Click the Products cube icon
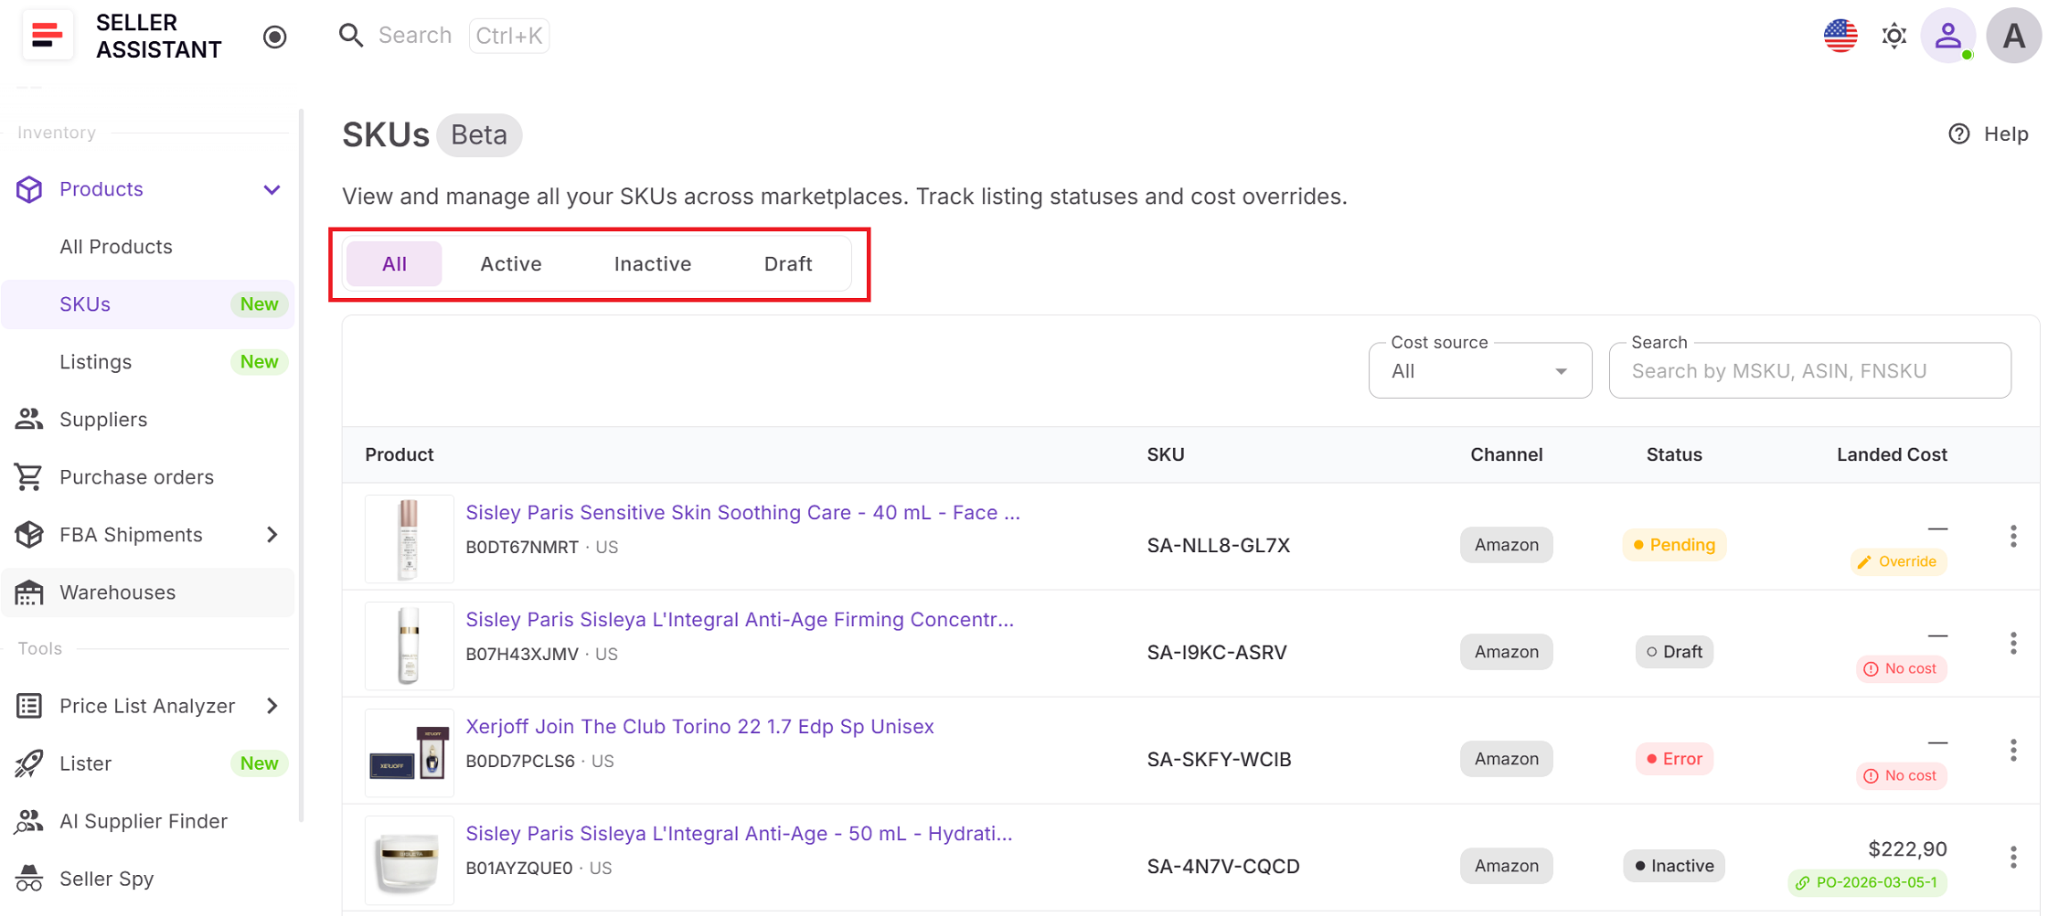The height and width of the screenshot is (916, 2048). tap(29, 189)
